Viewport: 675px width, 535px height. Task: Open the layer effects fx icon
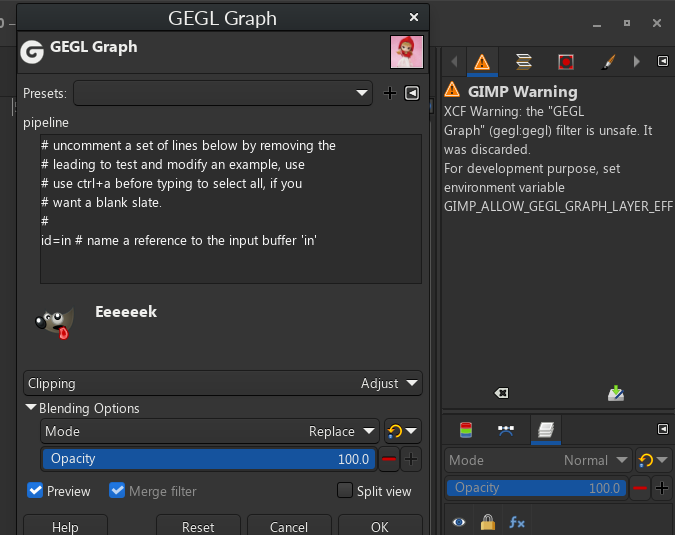coord(517,523)
